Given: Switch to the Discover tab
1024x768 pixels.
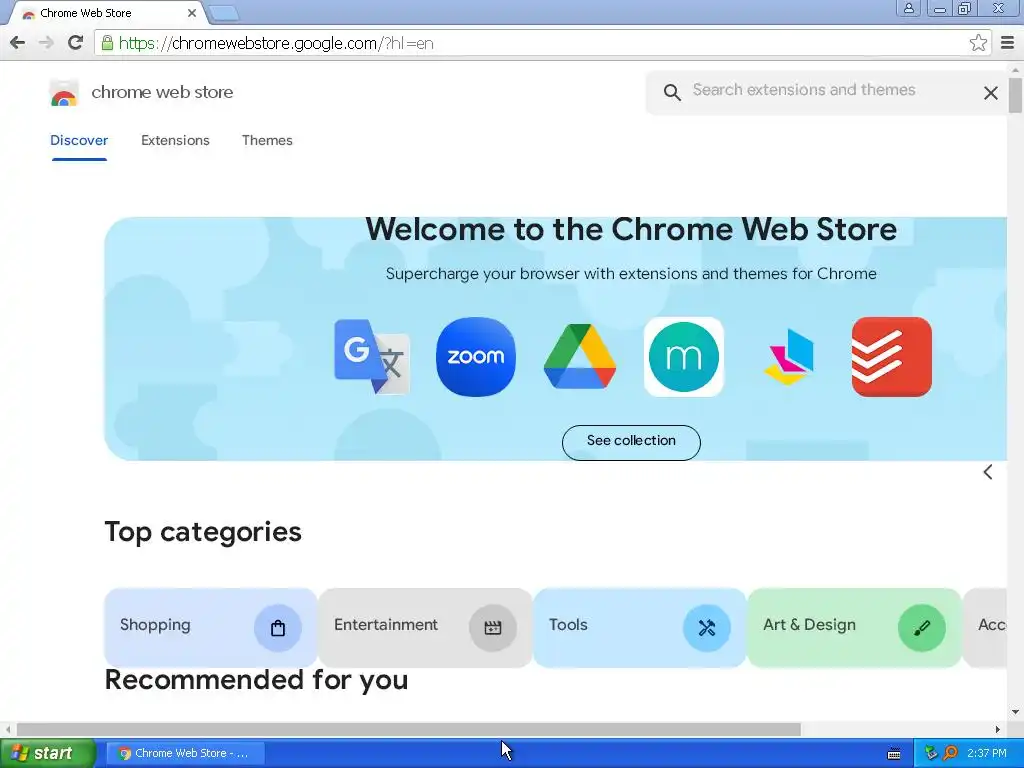Looking at the screenshot, I should point(79,140).
